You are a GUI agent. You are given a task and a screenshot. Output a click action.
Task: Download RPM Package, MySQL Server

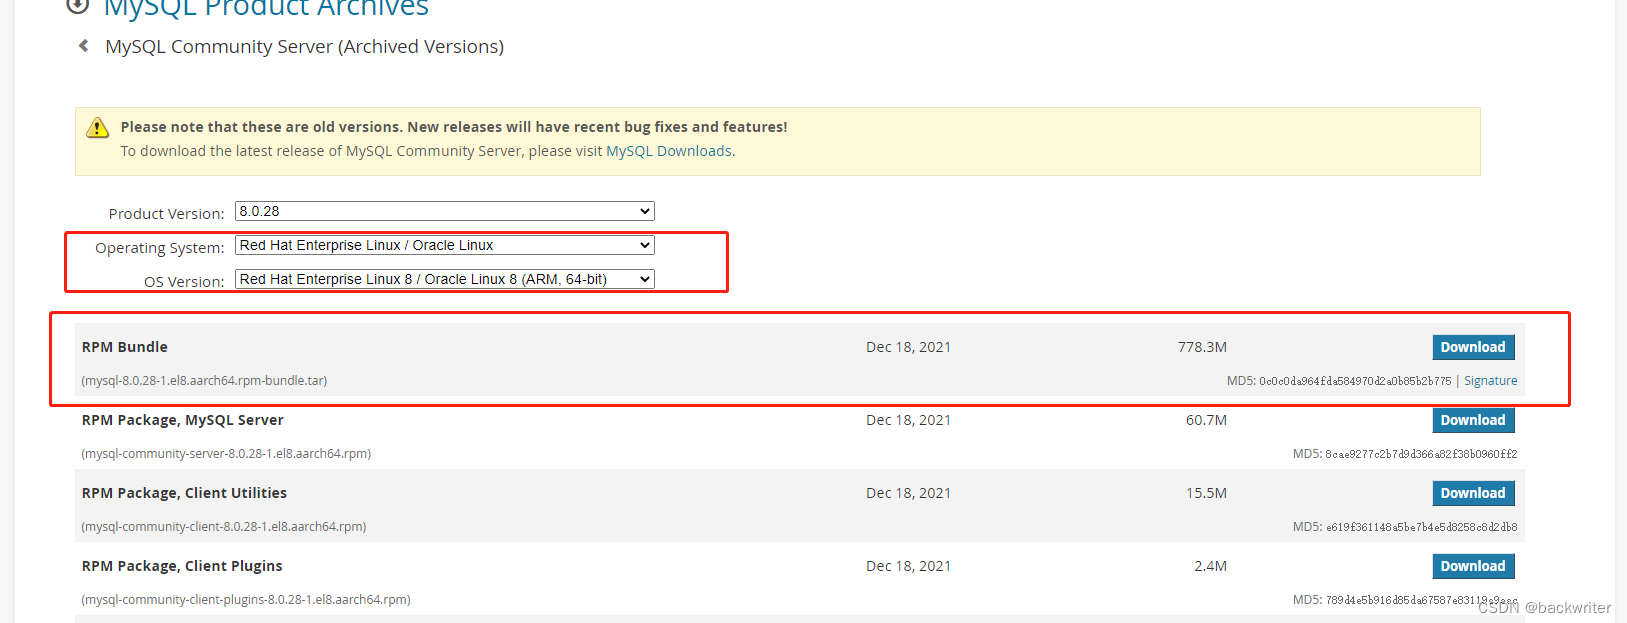point(1473,420)
